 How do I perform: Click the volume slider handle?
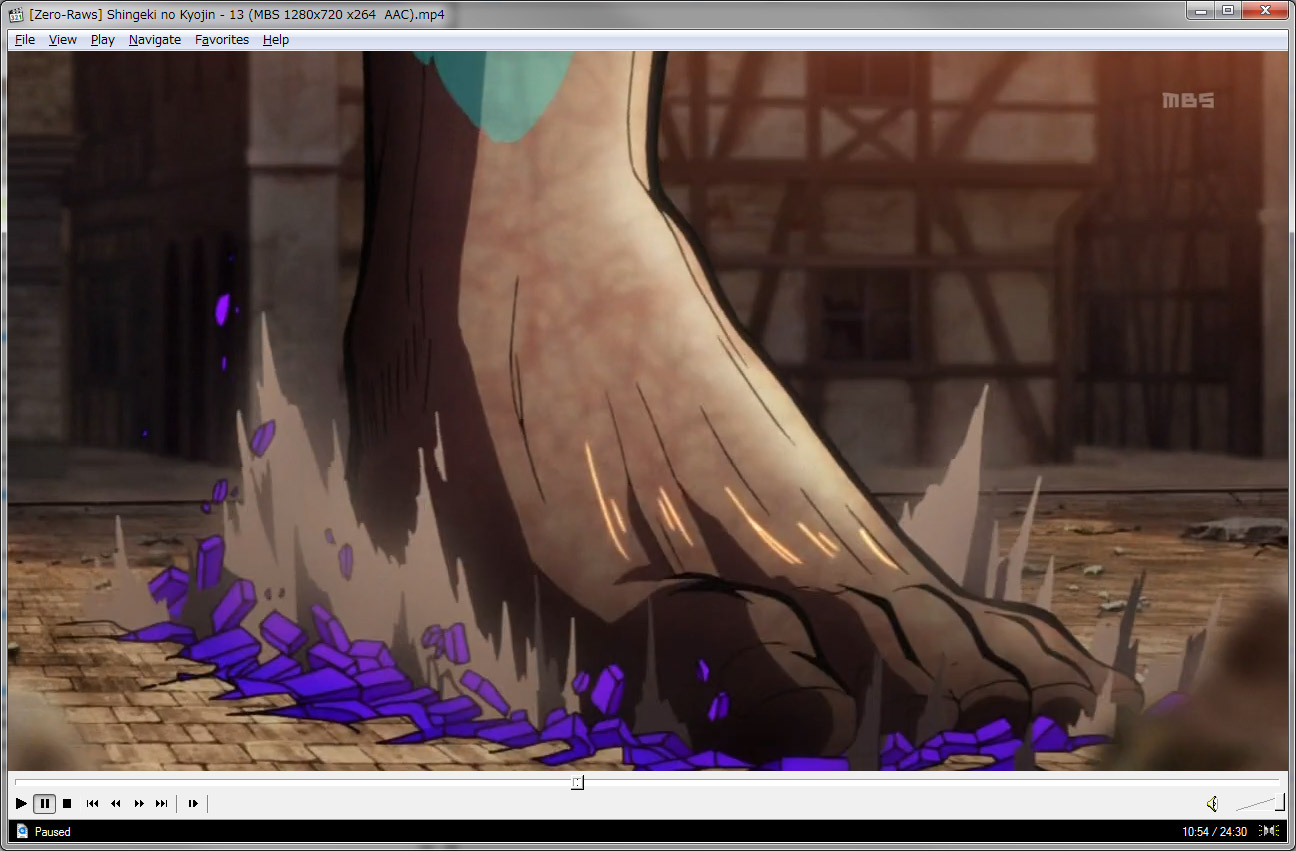(x=1279, y=802)
